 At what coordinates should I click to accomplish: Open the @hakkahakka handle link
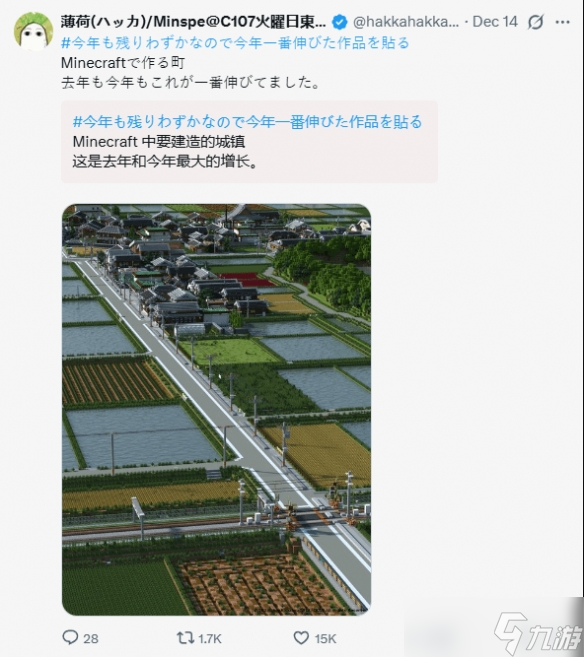[x=406, y=22]
